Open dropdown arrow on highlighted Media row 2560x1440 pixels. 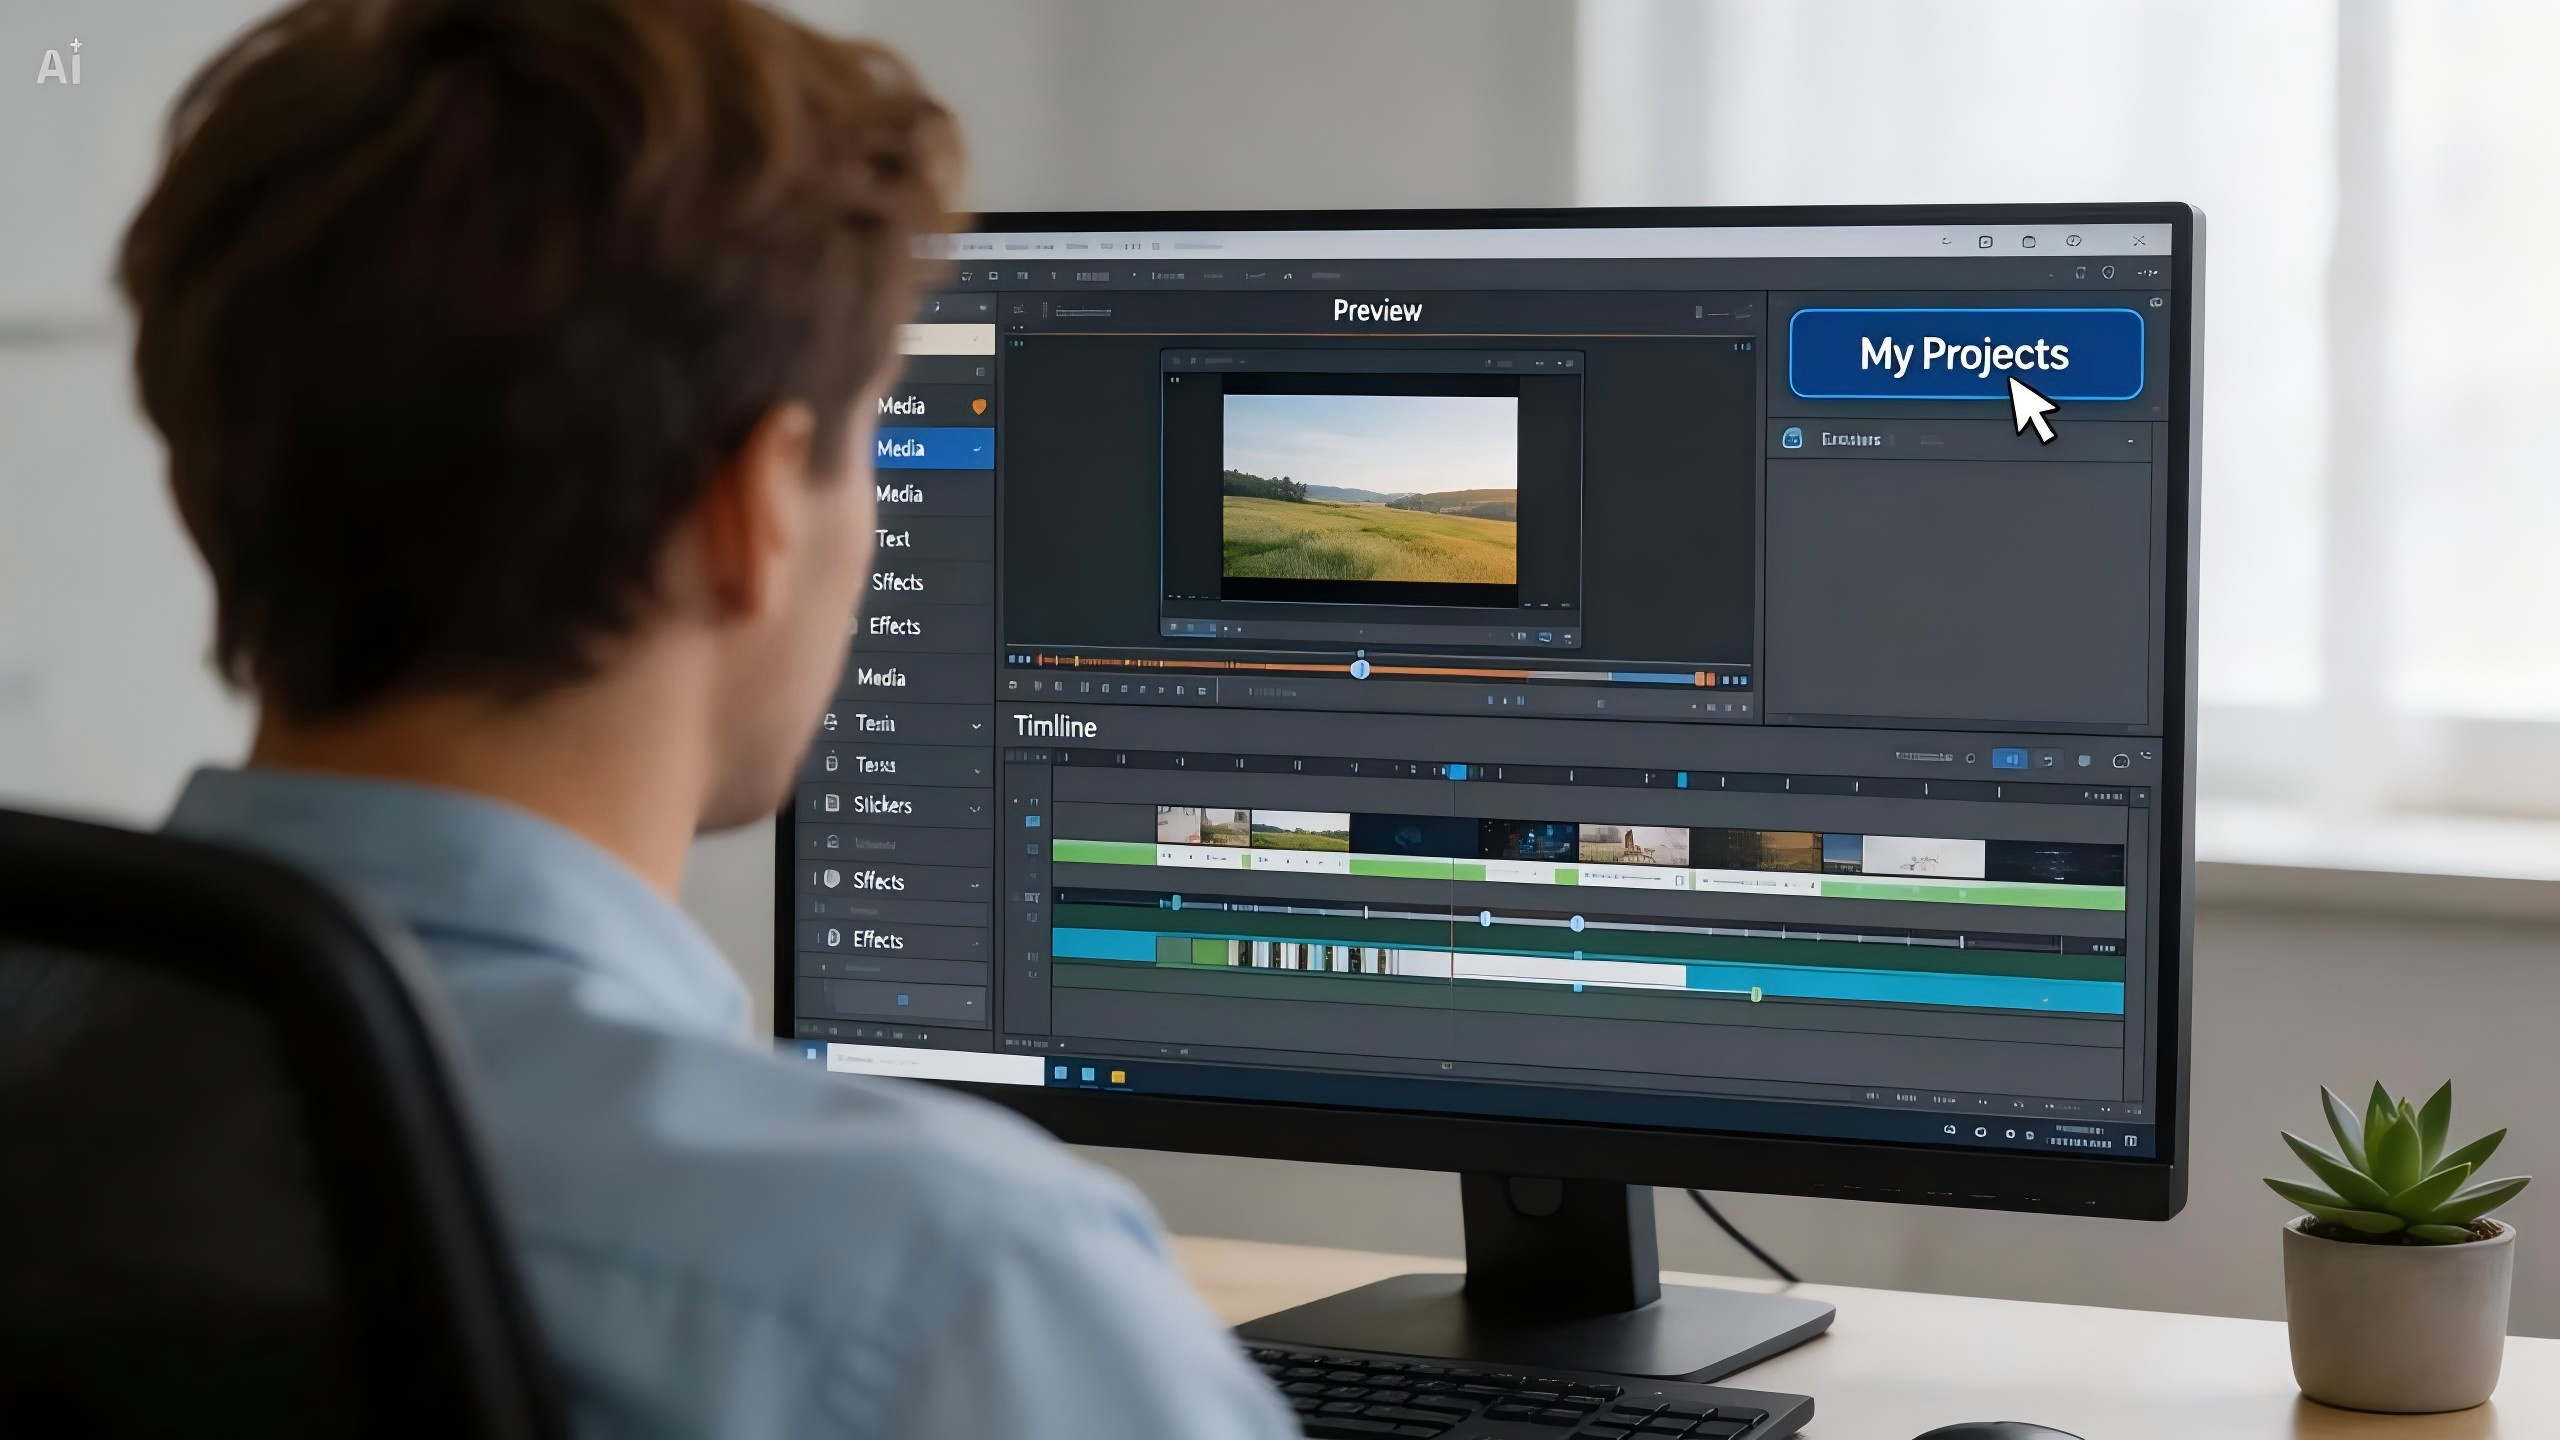977,450
